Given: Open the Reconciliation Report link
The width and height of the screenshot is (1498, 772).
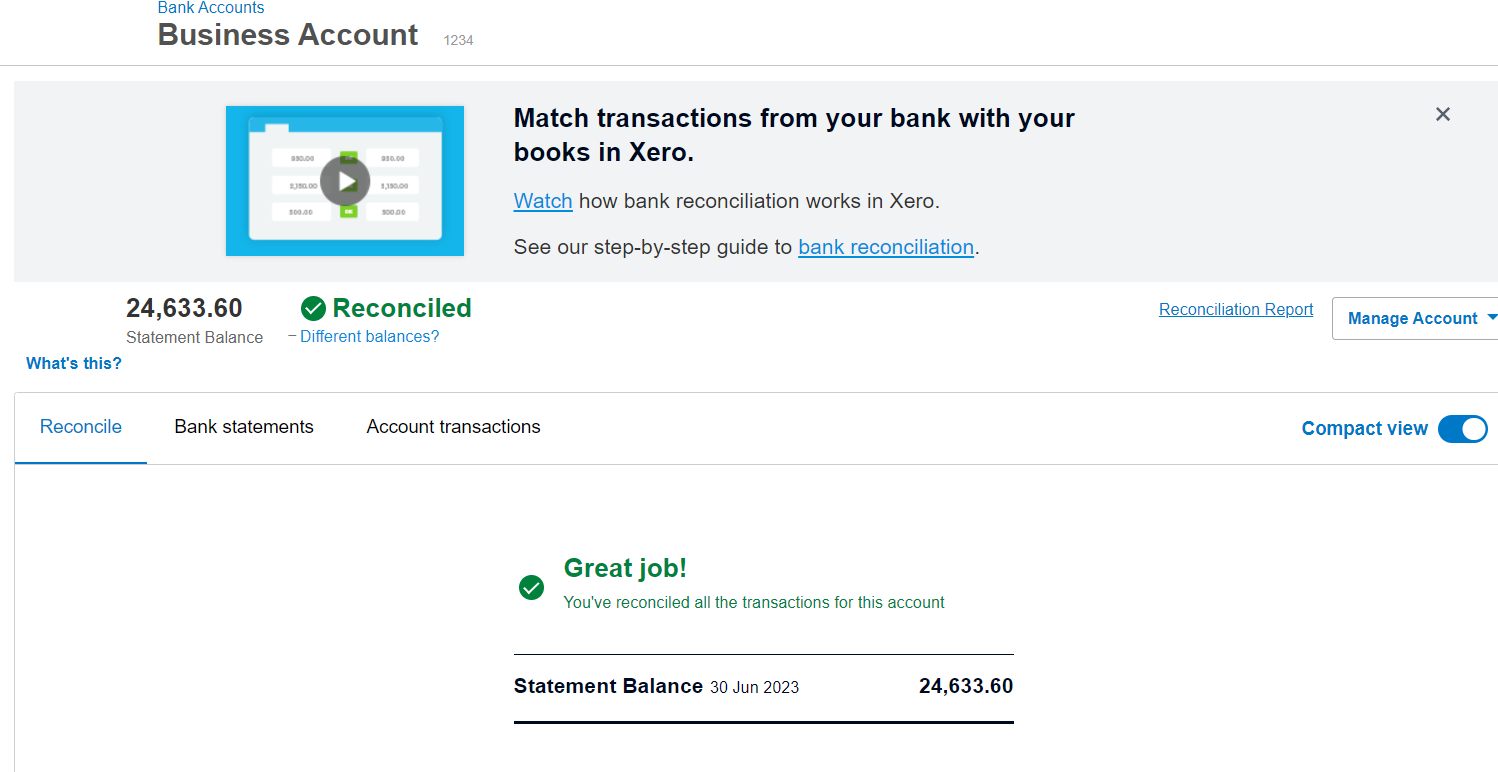Looking at the screenshot, I should (x=1236, y=310).
